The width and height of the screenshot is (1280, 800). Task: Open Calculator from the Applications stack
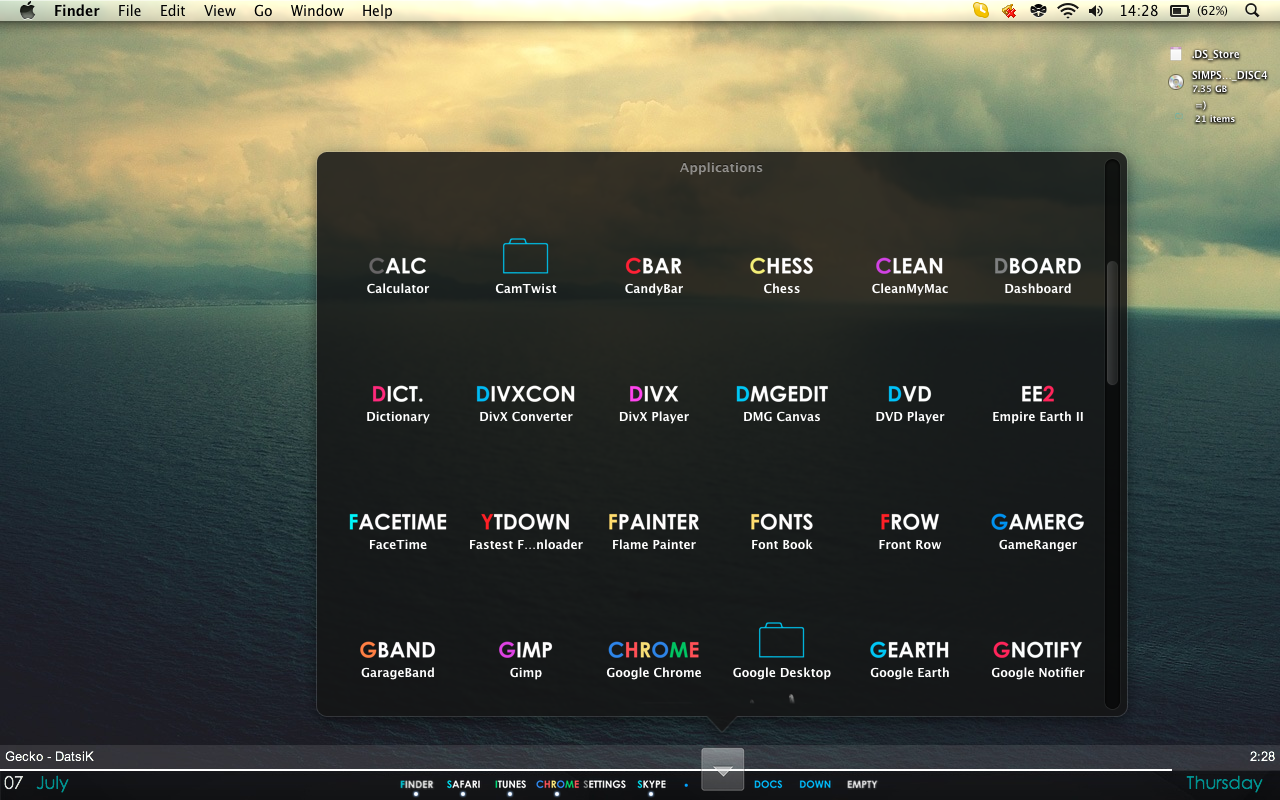397,275
